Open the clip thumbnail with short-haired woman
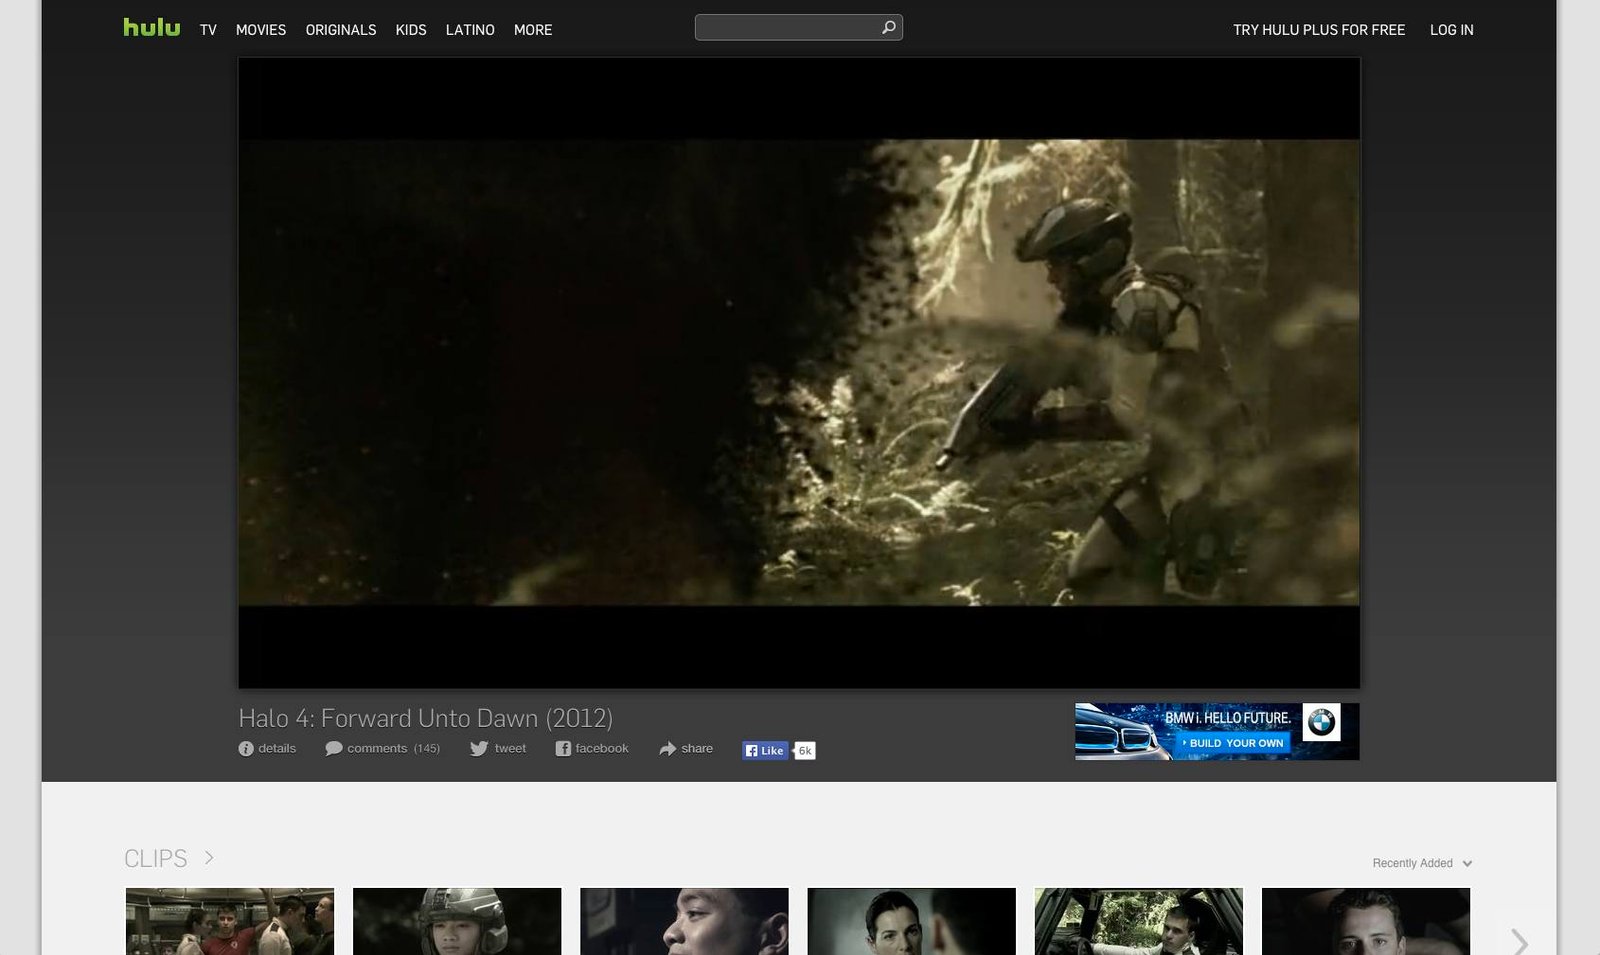The image size is (1600, 955). [911, 921]
